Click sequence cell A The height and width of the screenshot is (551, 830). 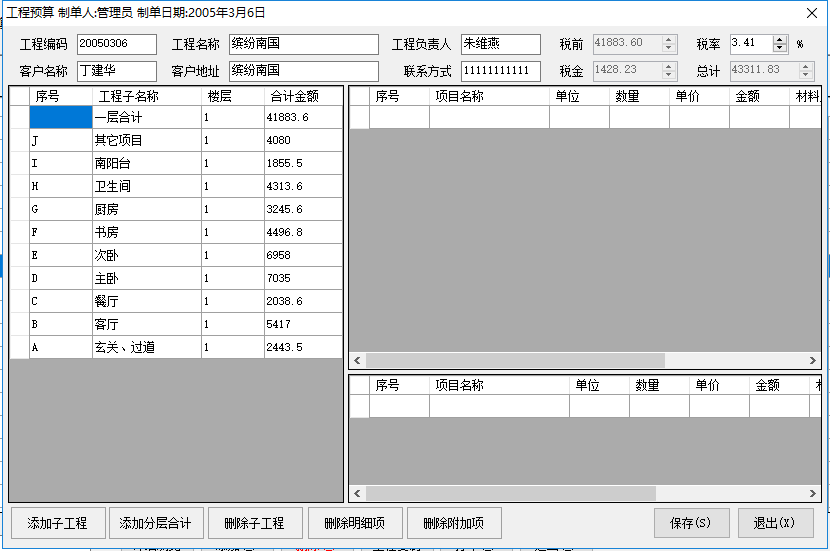(61, 347)
